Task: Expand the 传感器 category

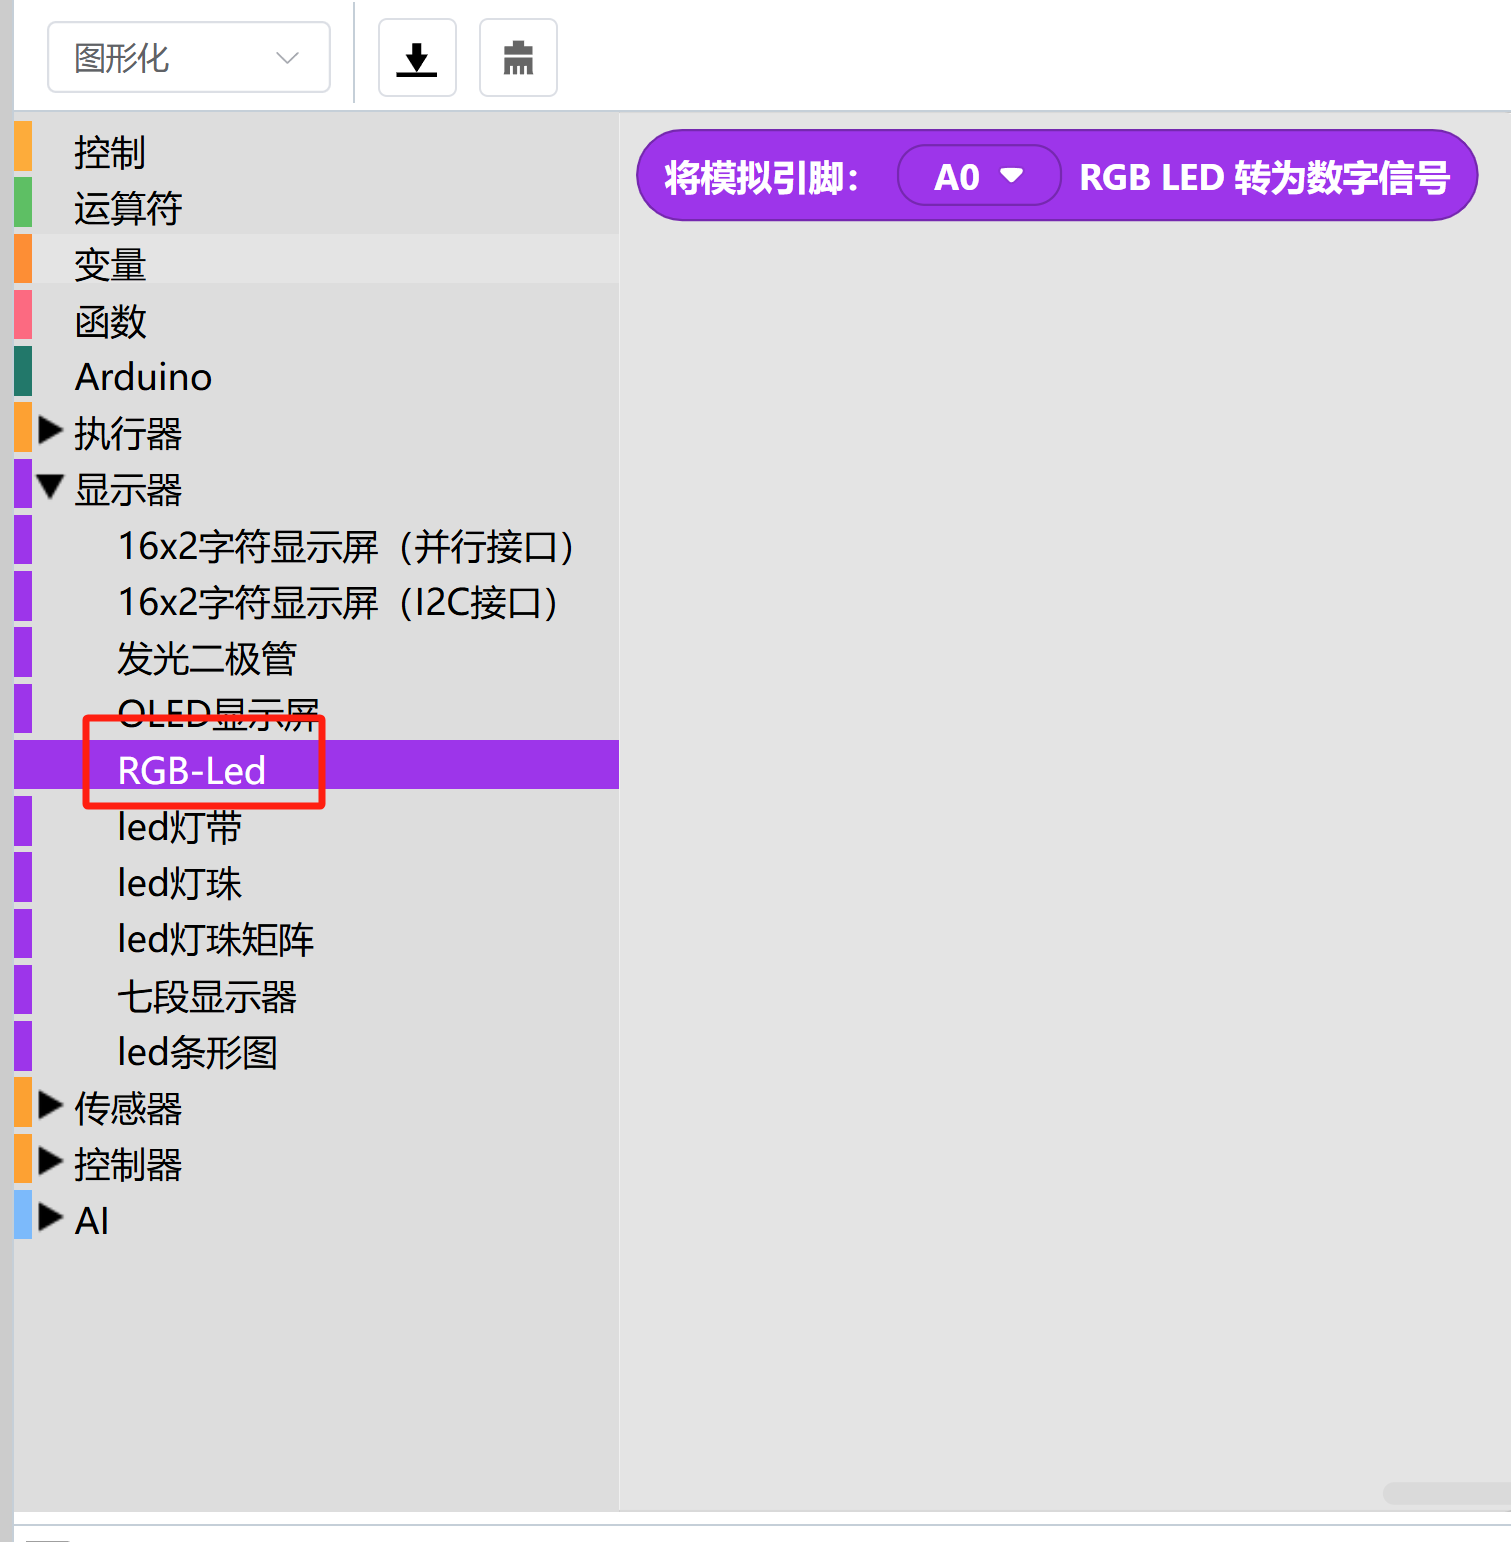Action: pyautogui.click(x=50, y=1106)
